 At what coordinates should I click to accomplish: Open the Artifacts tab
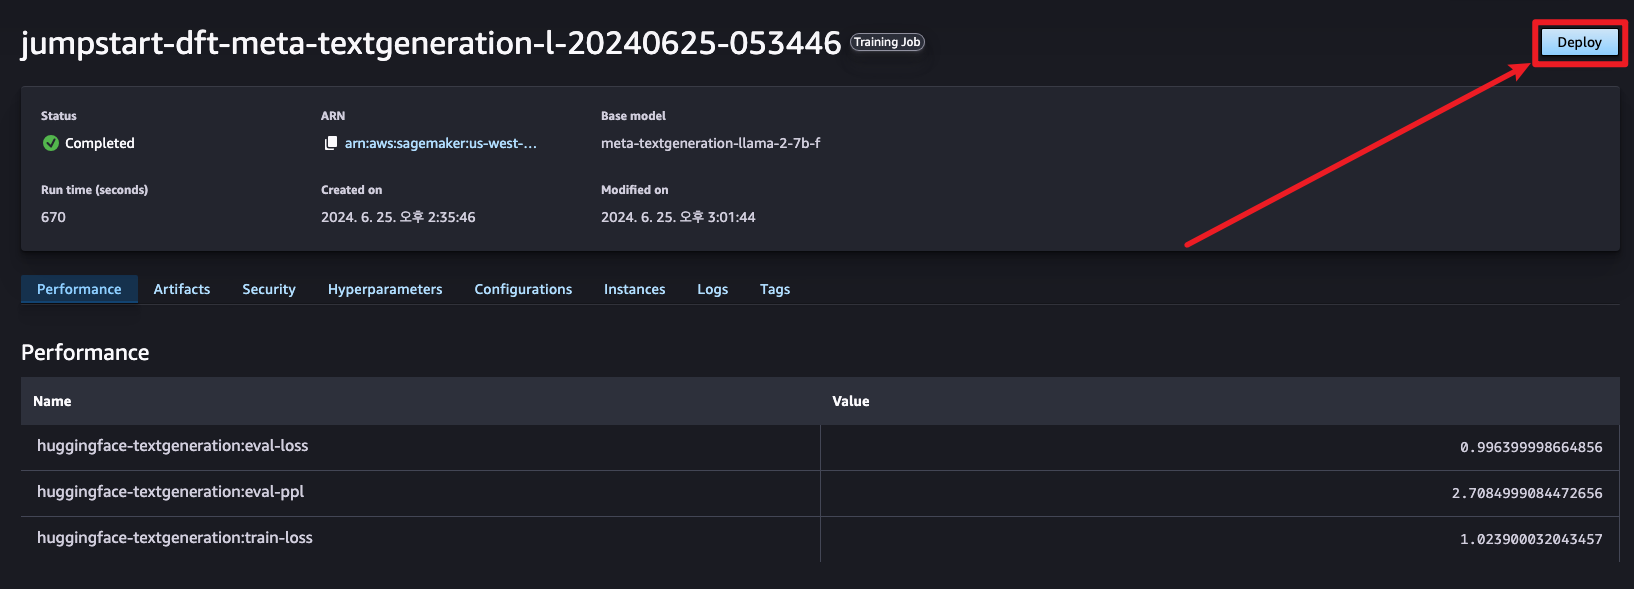pyautogui.click(x=182, y=289)
